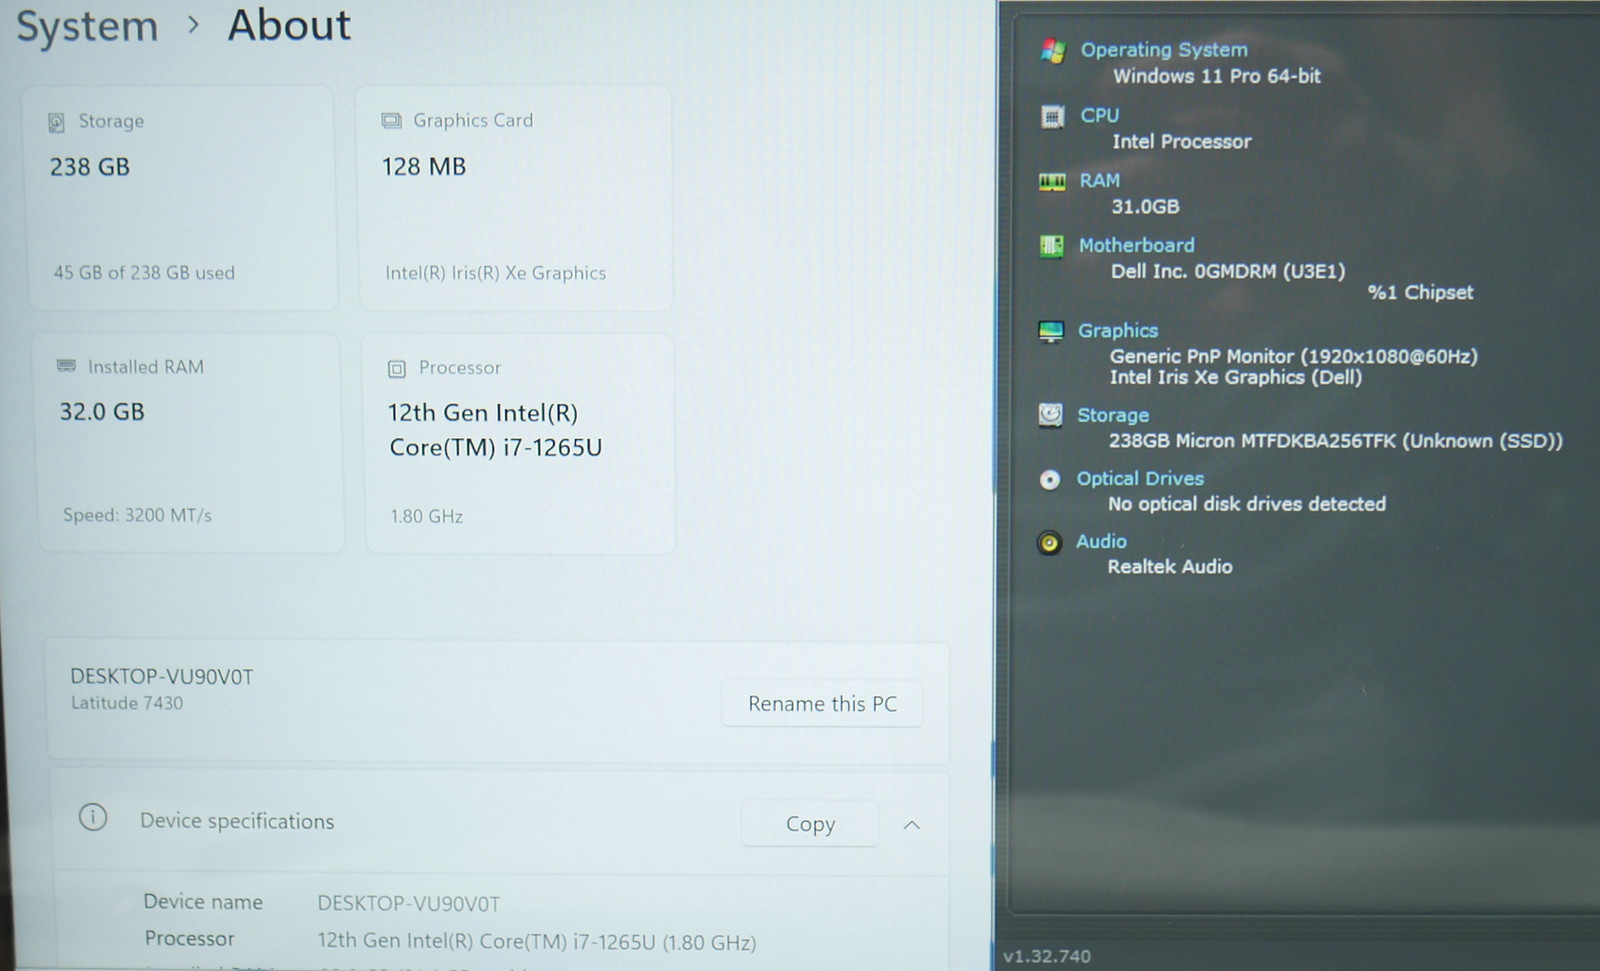Click the 12th Gen Intel Core i7-1265U card text

495,430
